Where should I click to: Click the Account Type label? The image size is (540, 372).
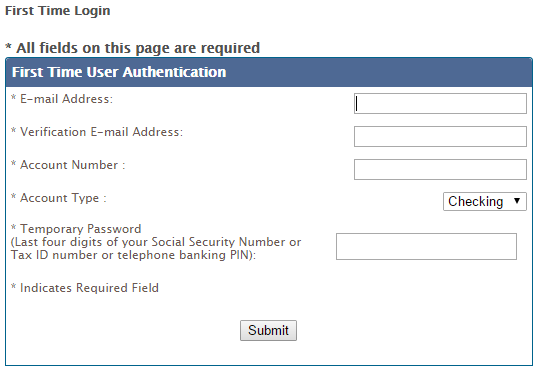63,198
